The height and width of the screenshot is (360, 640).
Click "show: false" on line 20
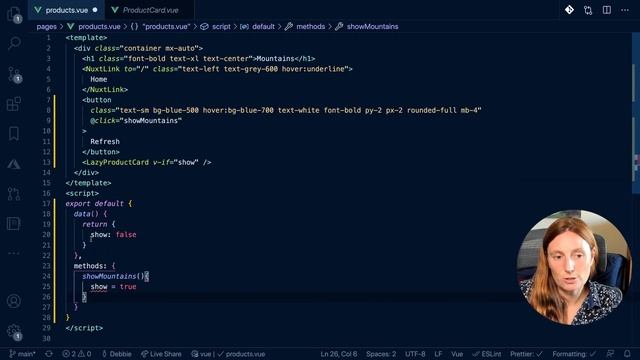click(113, 235)
